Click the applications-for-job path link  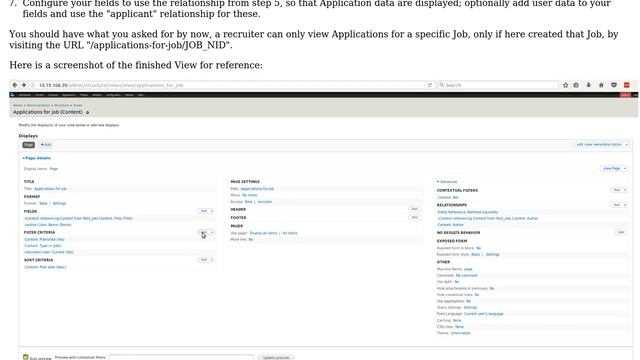257,189
